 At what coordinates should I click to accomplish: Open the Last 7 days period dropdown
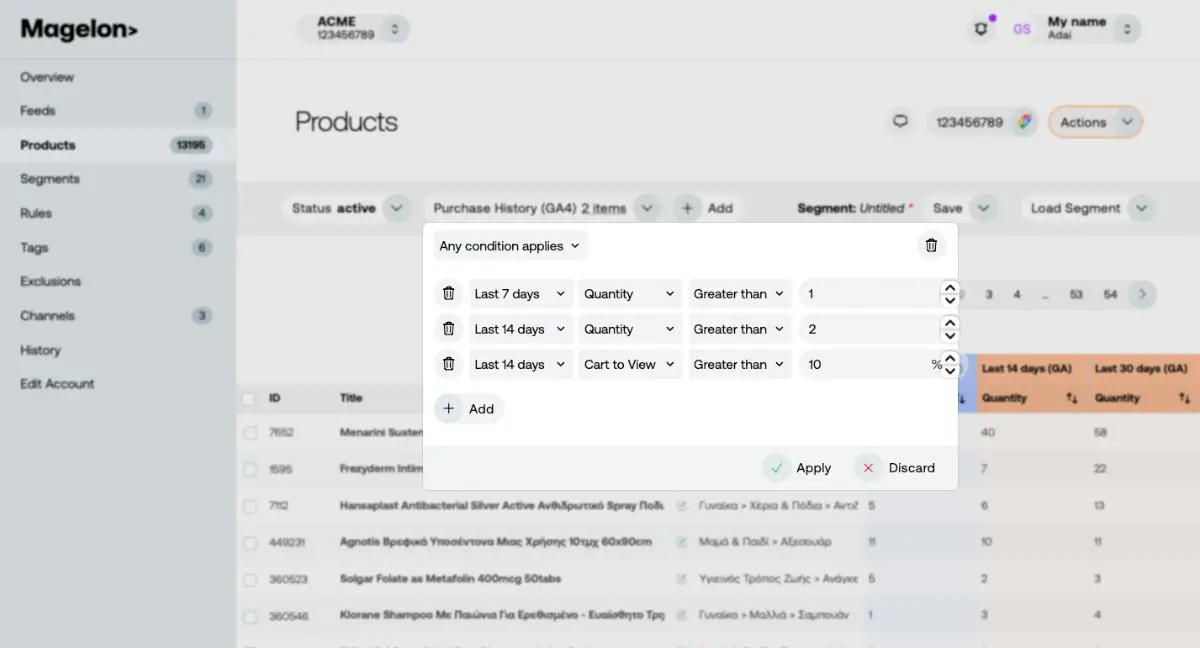520,294
